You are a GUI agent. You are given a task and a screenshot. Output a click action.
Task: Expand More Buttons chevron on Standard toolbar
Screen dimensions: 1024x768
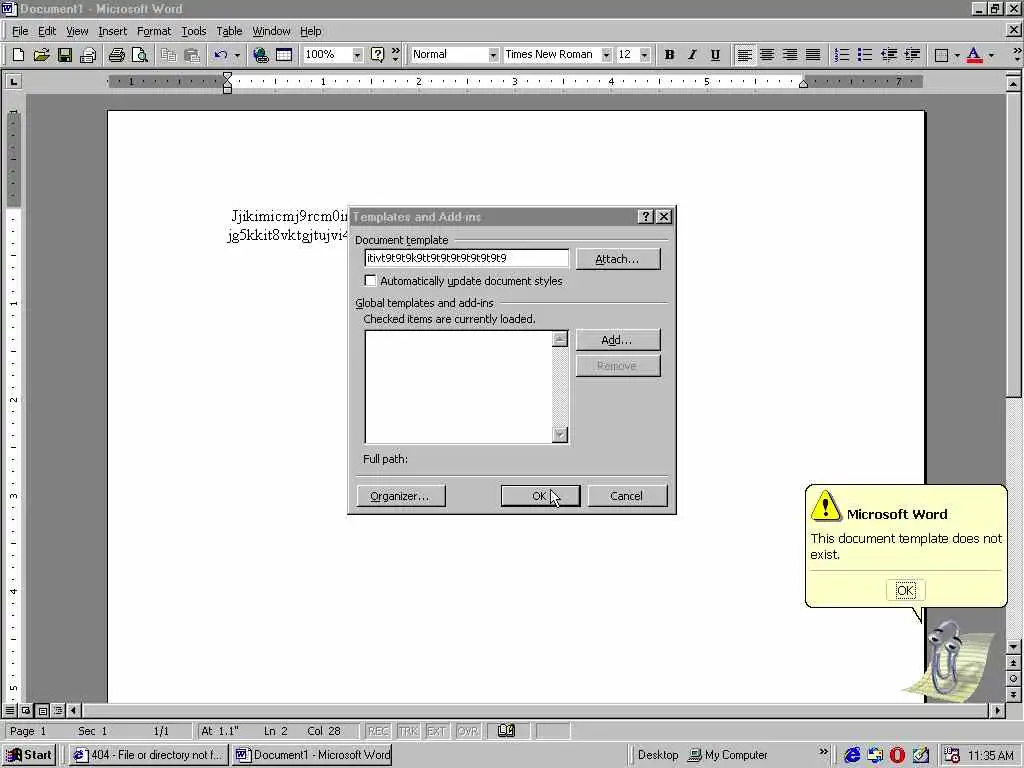click(x=396, y=55)
